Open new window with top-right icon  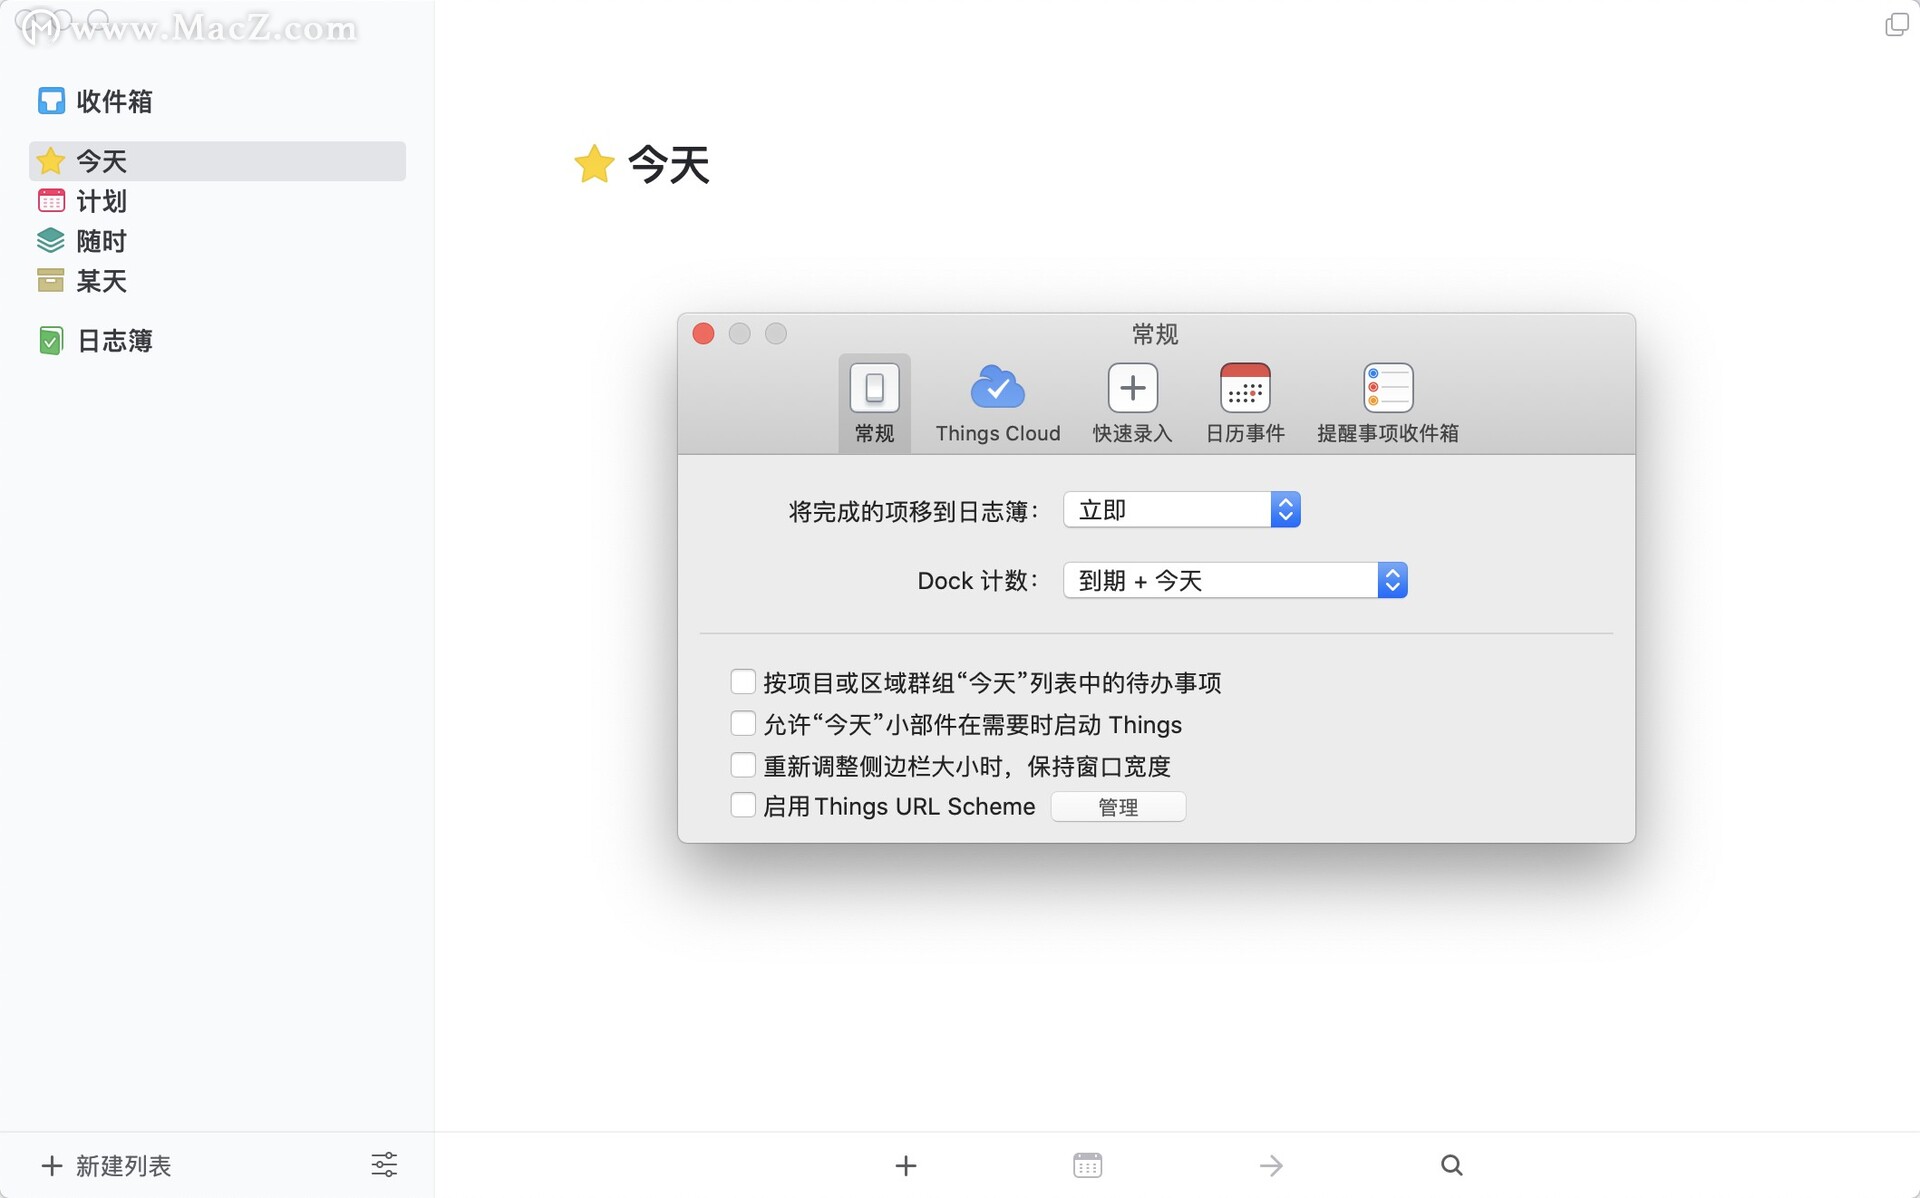point(1896,24)
